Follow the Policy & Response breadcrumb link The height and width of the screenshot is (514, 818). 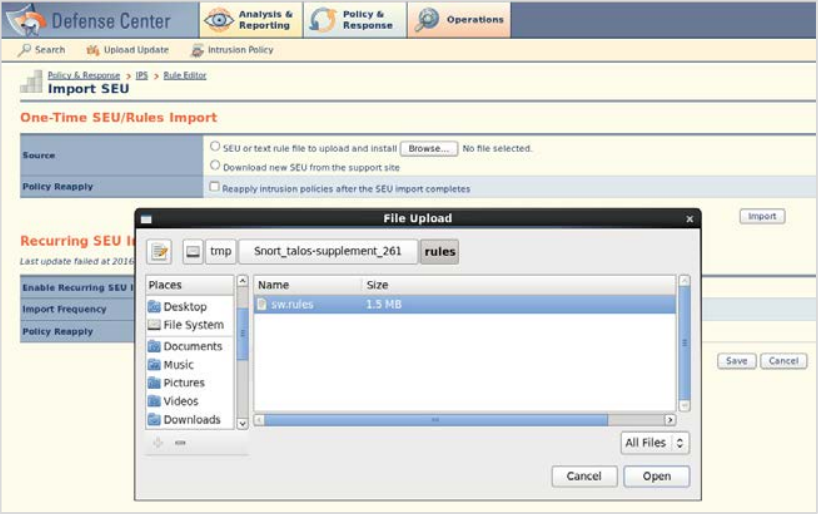[x=84, y=76]
